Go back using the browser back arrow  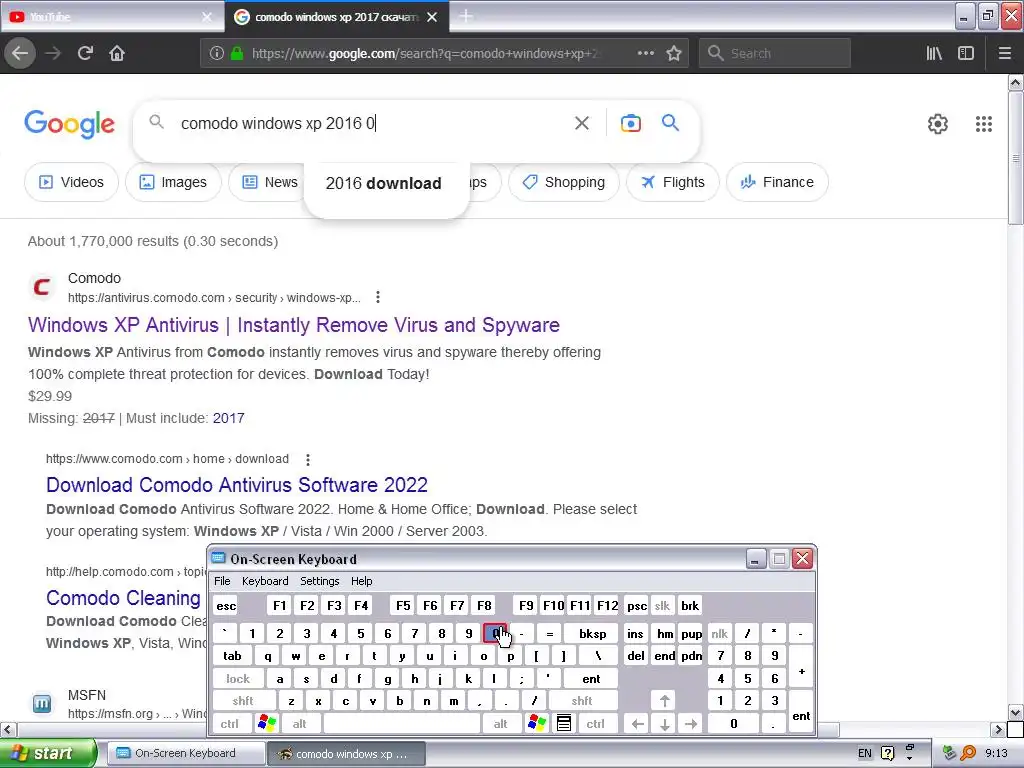(x=20, y=53)
